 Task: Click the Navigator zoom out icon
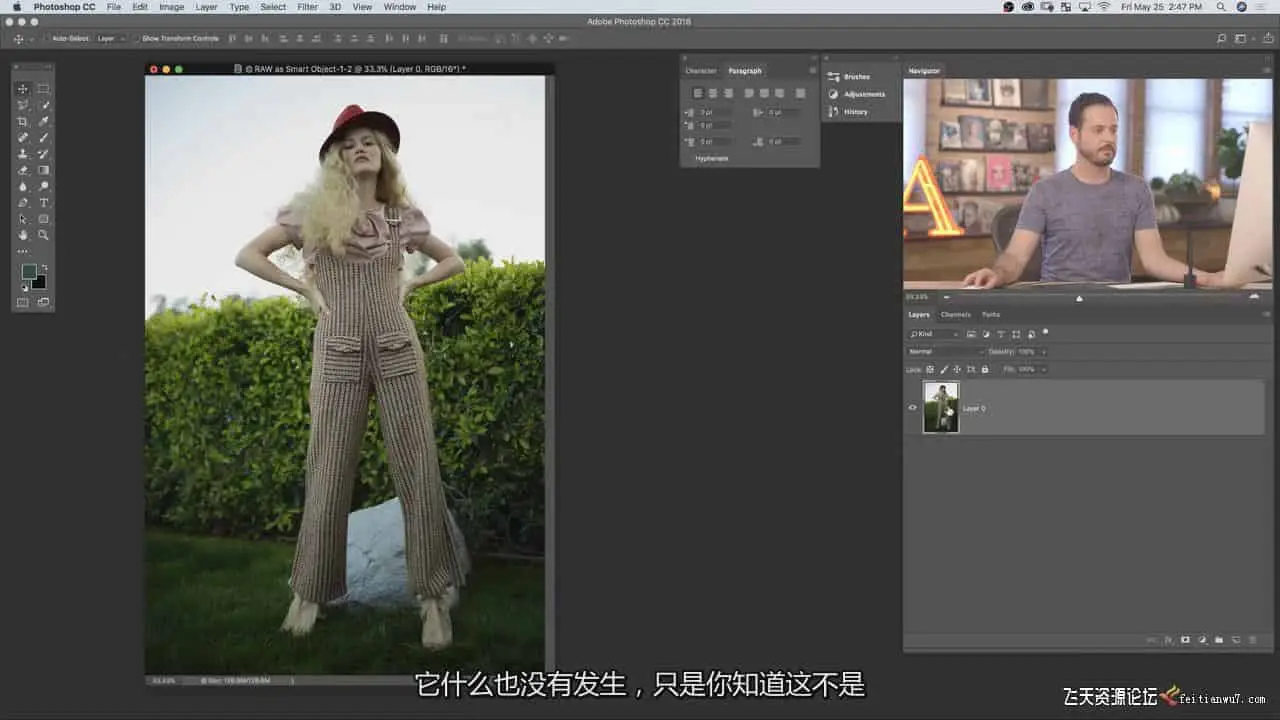click(x=945, y=297)
